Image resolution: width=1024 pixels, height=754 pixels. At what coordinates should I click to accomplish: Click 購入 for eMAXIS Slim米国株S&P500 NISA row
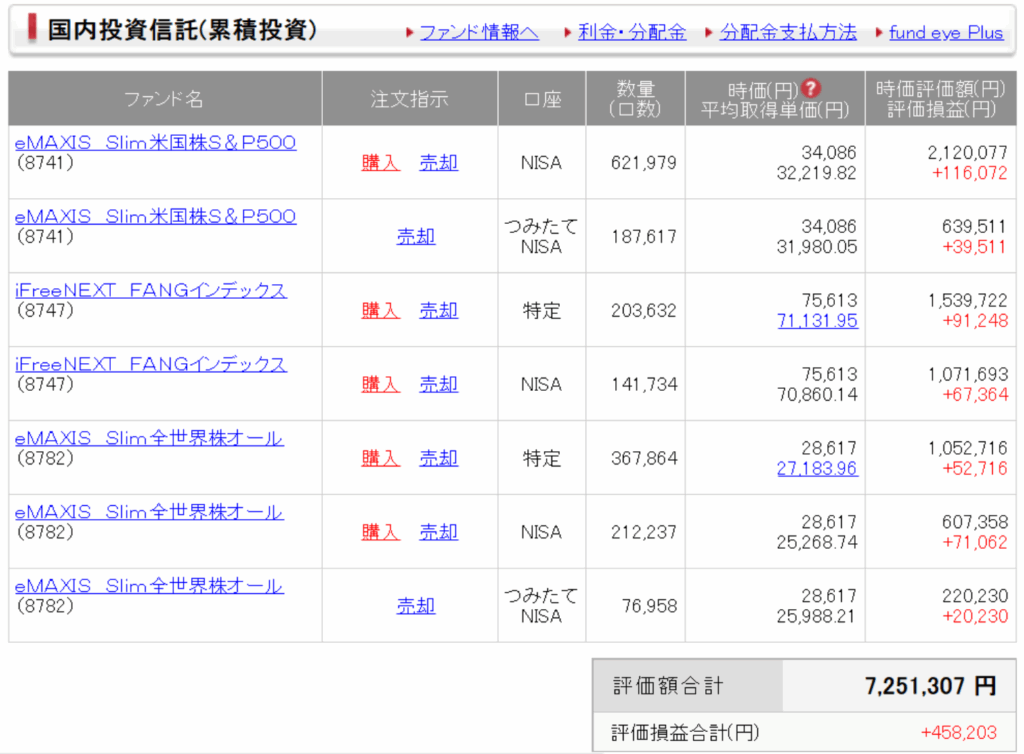coord(380,162)
